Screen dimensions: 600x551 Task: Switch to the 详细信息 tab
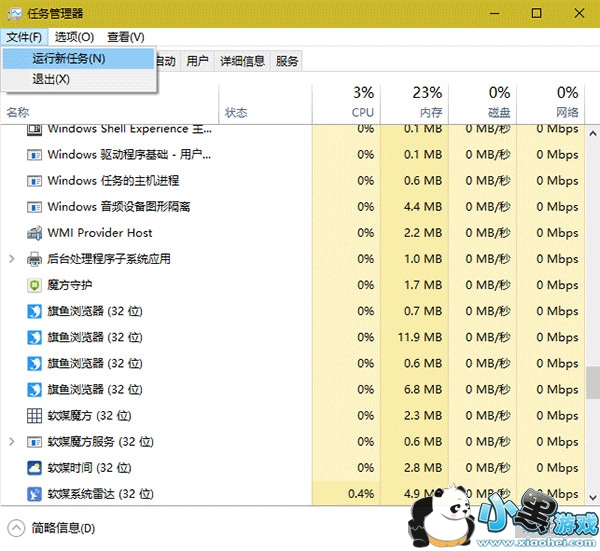tap(242, 61)
